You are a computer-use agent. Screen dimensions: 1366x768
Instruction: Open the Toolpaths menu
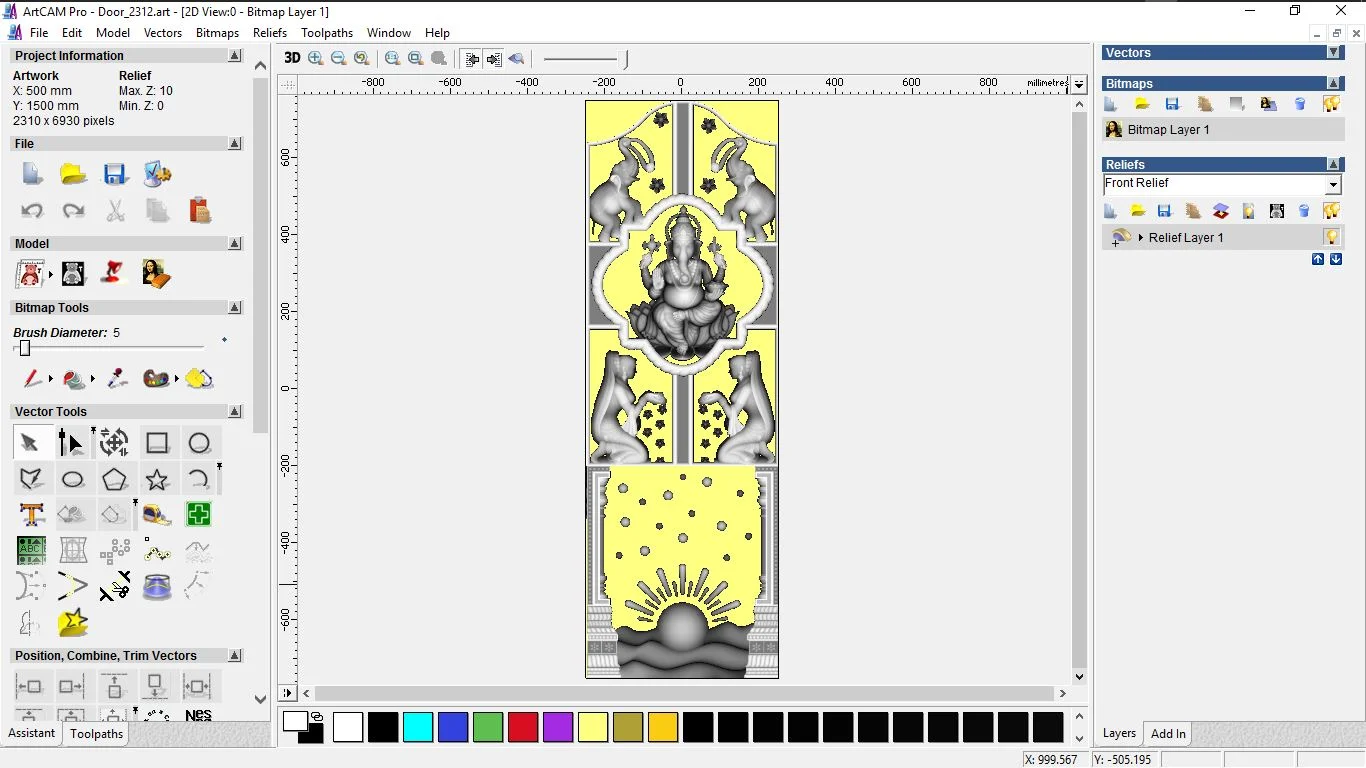326,33
